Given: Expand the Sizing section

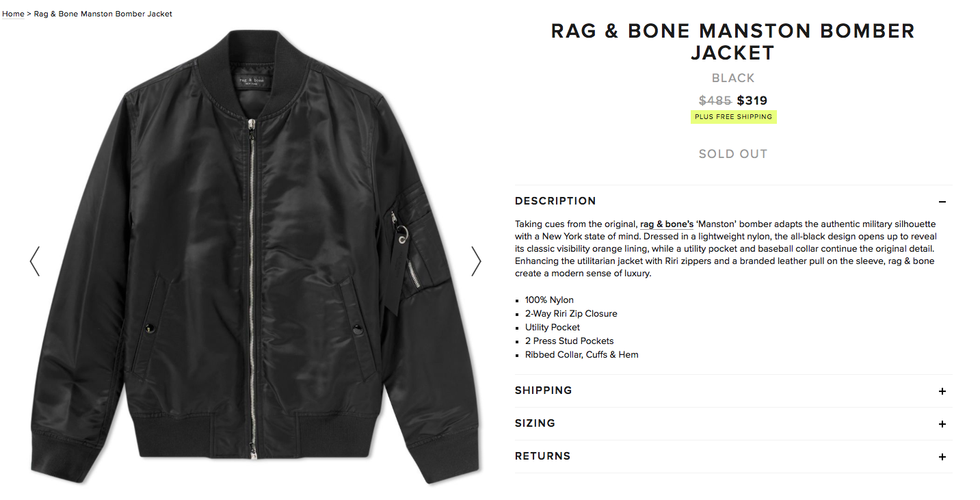Looking at the screenshot, I should coord(534,423).
